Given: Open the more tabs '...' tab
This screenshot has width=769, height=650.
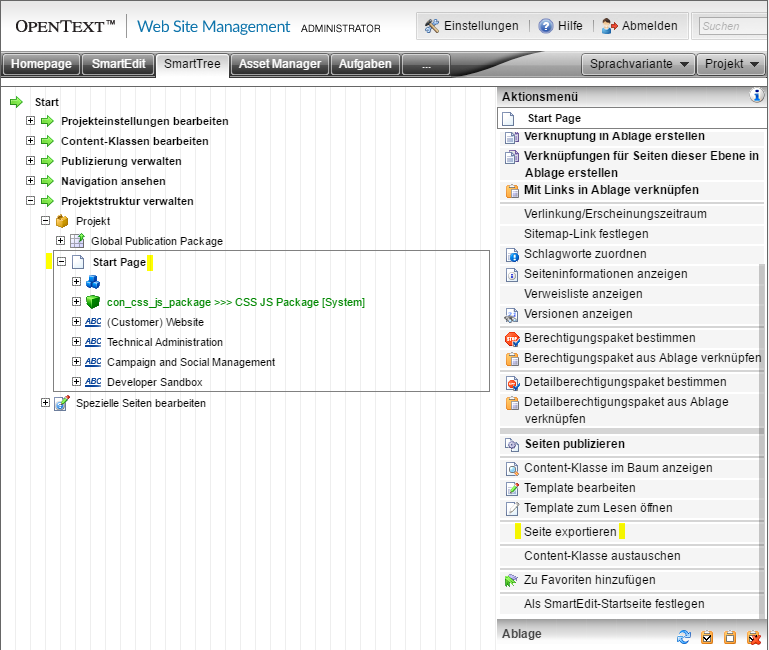Looking at the screenshot, I should (x=426, y=64).
